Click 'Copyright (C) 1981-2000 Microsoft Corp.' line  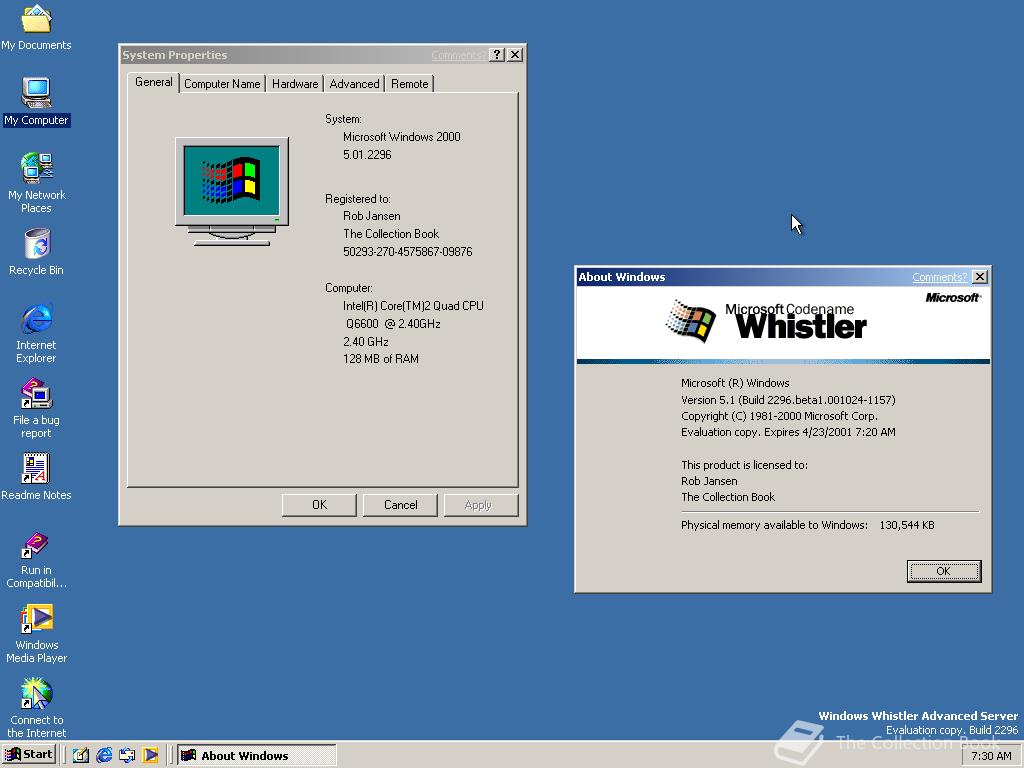(779, 416)
